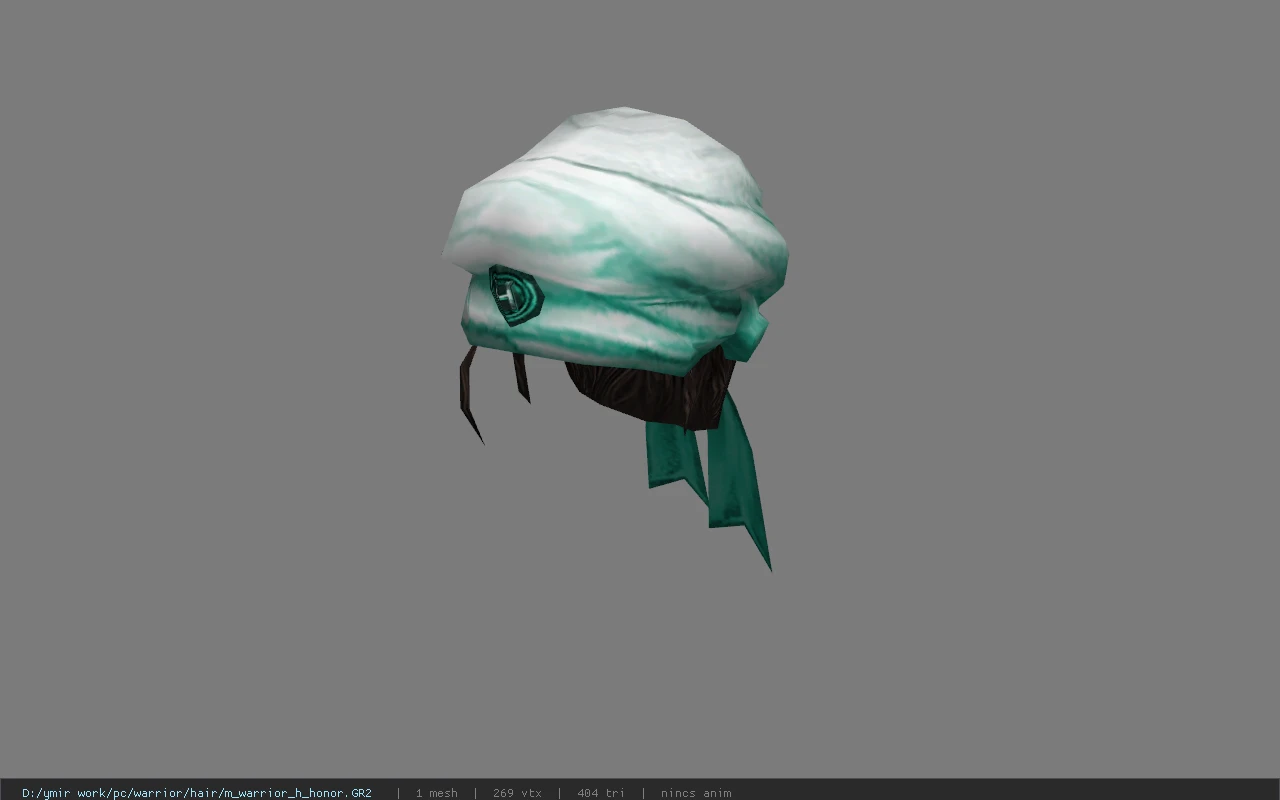Viewport: 1280px width, 800px height.
Task: Click the 'nincs anim' animation status
Action: (696, 793)
